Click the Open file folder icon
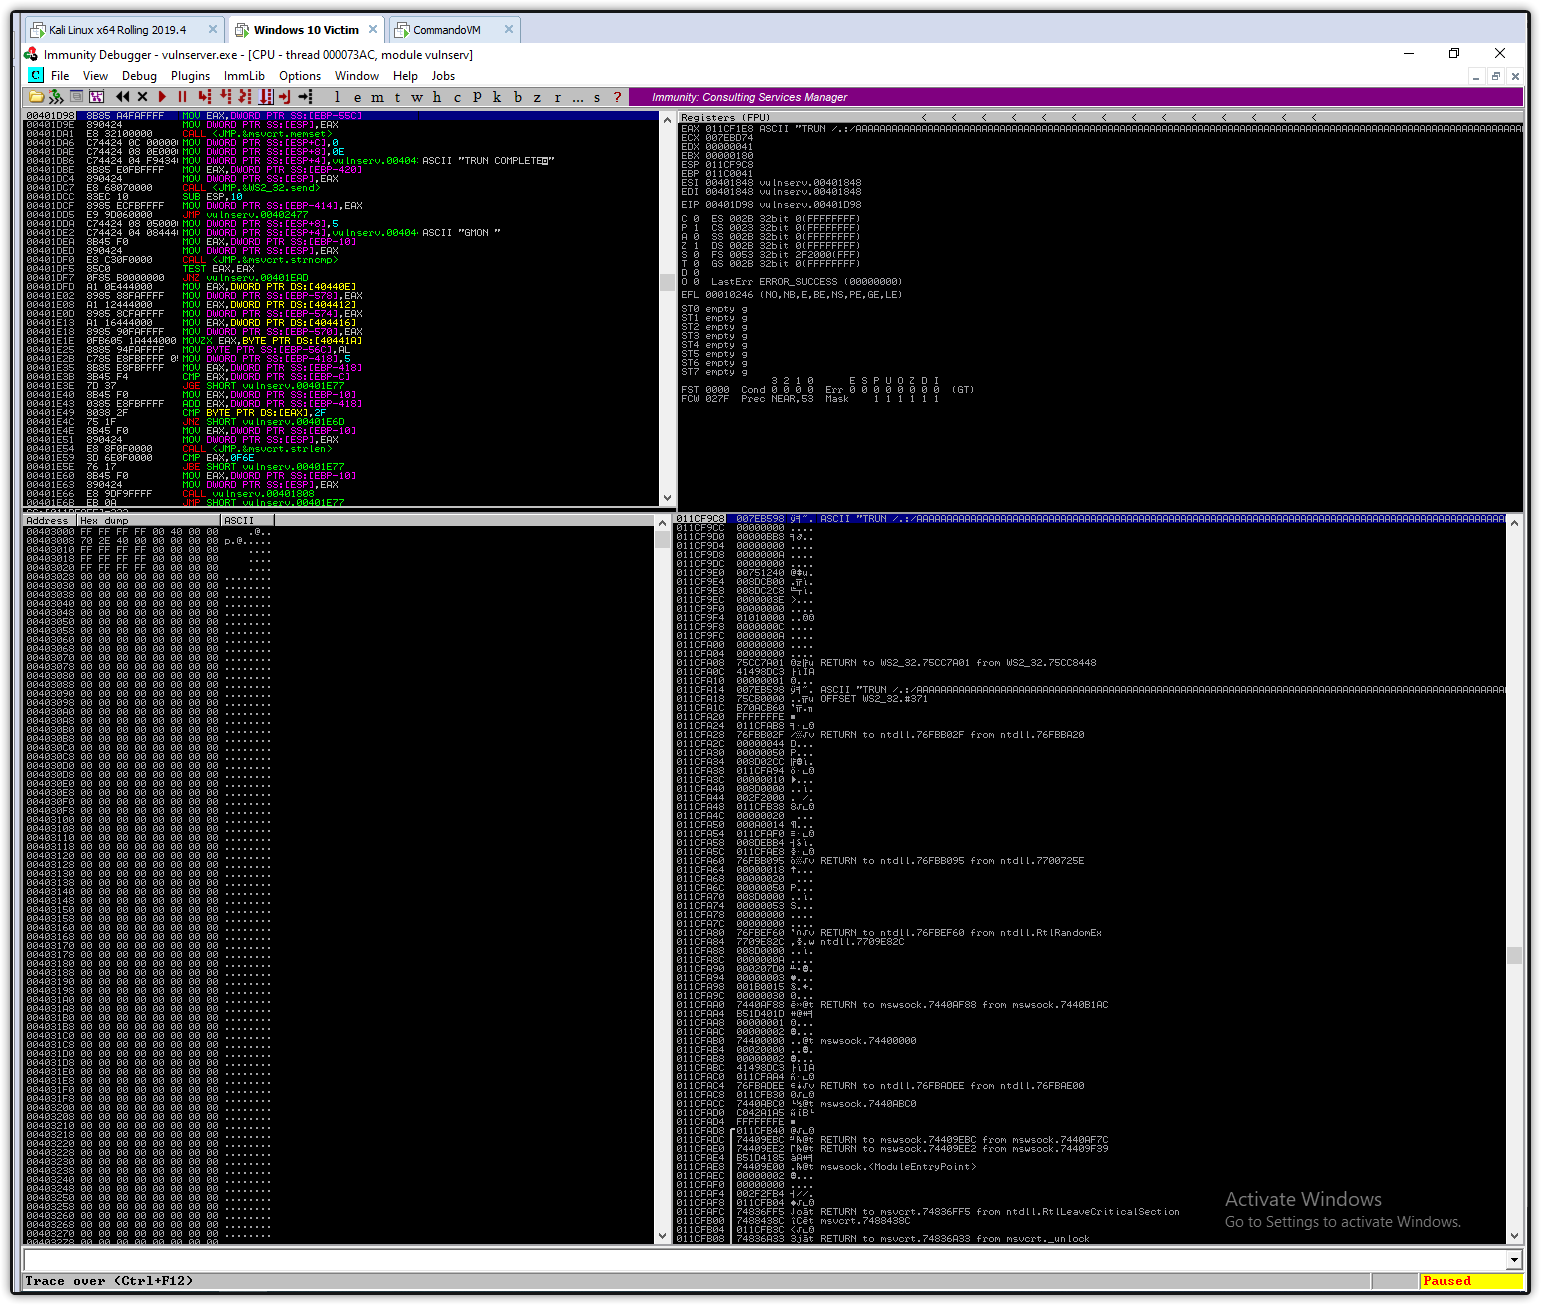1541x1305 pixels. pos(37,97)
